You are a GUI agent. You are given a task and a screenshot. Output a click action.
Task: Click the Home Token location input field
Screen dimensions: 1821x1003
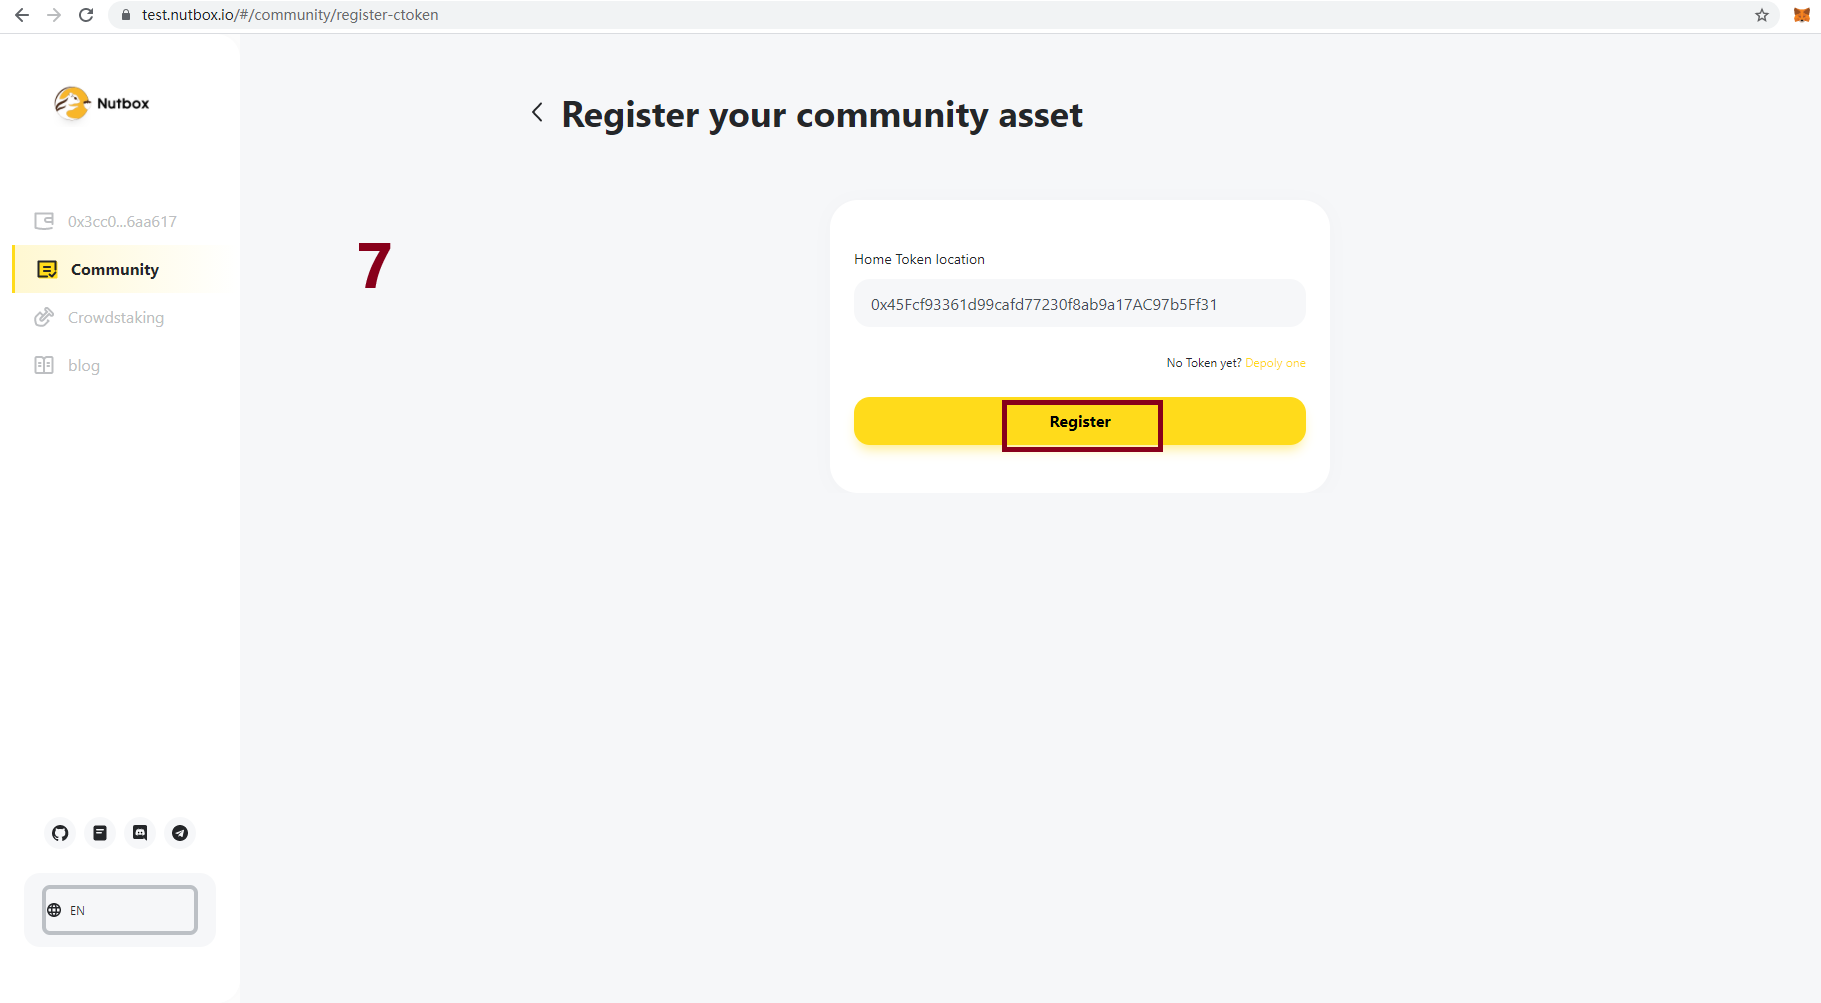[x=1080, y=304]
